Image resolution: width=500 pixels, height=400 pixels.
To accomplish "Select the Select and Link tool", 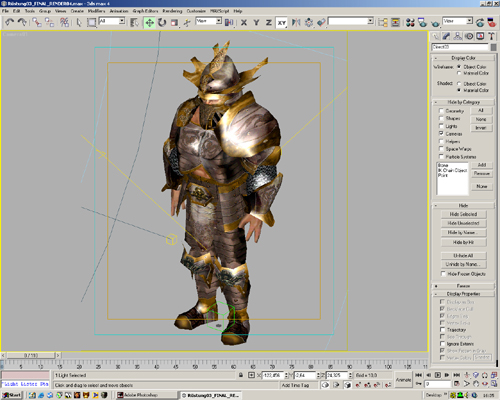I will (x=37, y=22).
